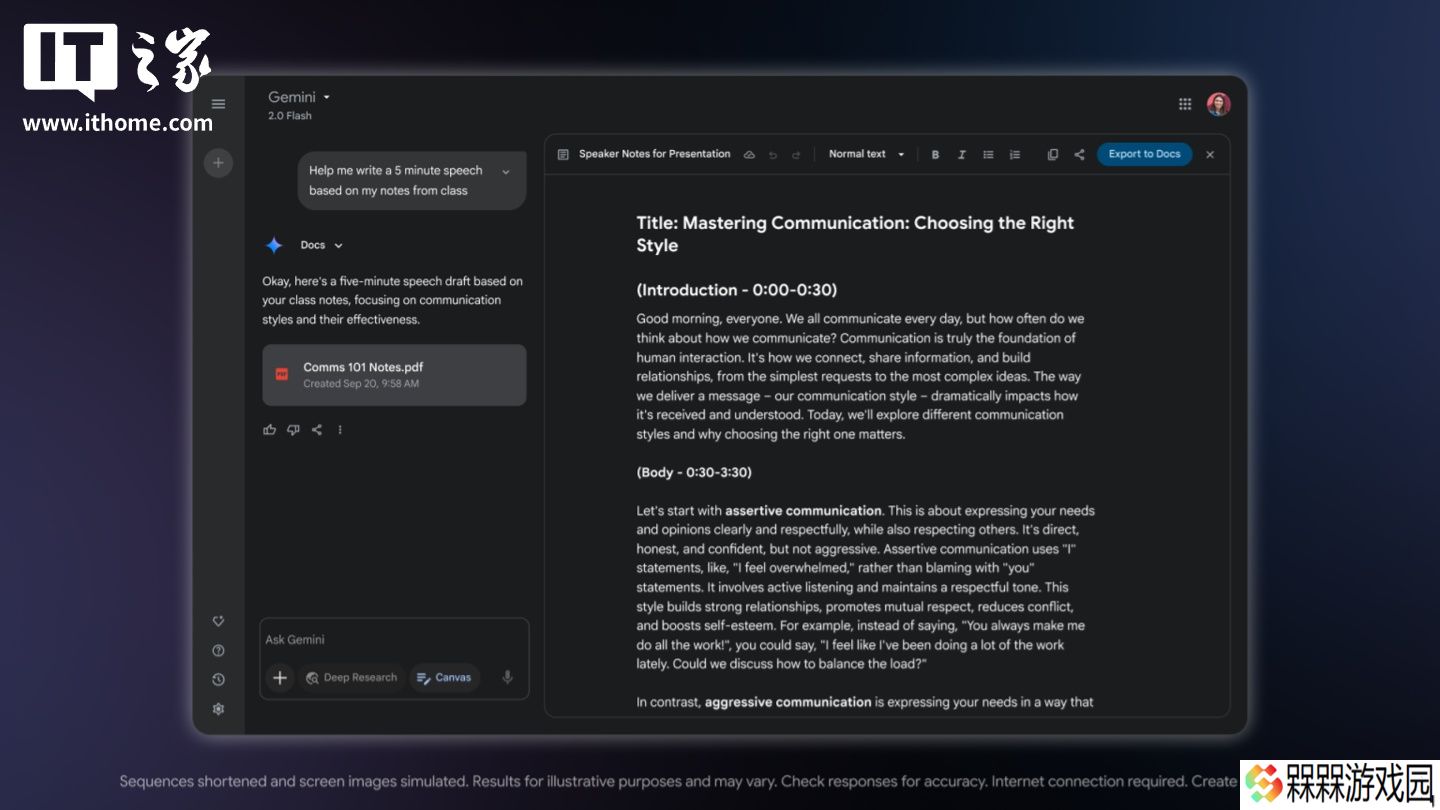Viewport: 1440px width, 810px height.
Task: Add attachment with the plus button
Action: pos(280,678)
